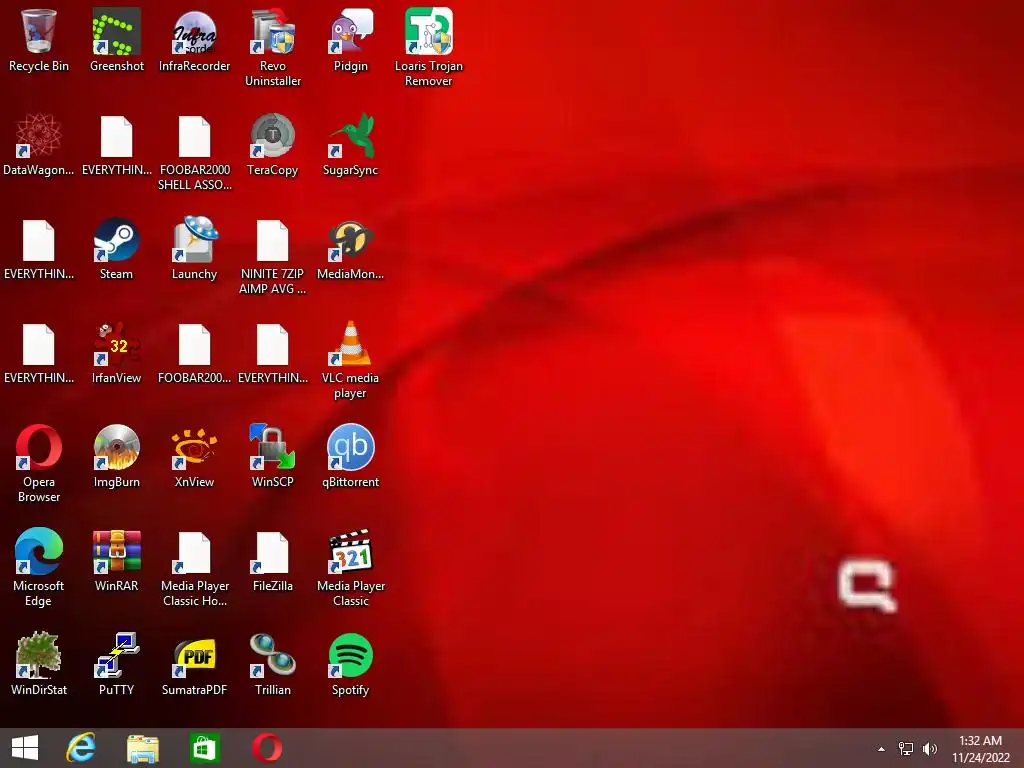Viewport: 1024px width, 768px height.
Task: Launch Media Player Classic with the 321 clapperboard icon
Action: click(351, 568)
